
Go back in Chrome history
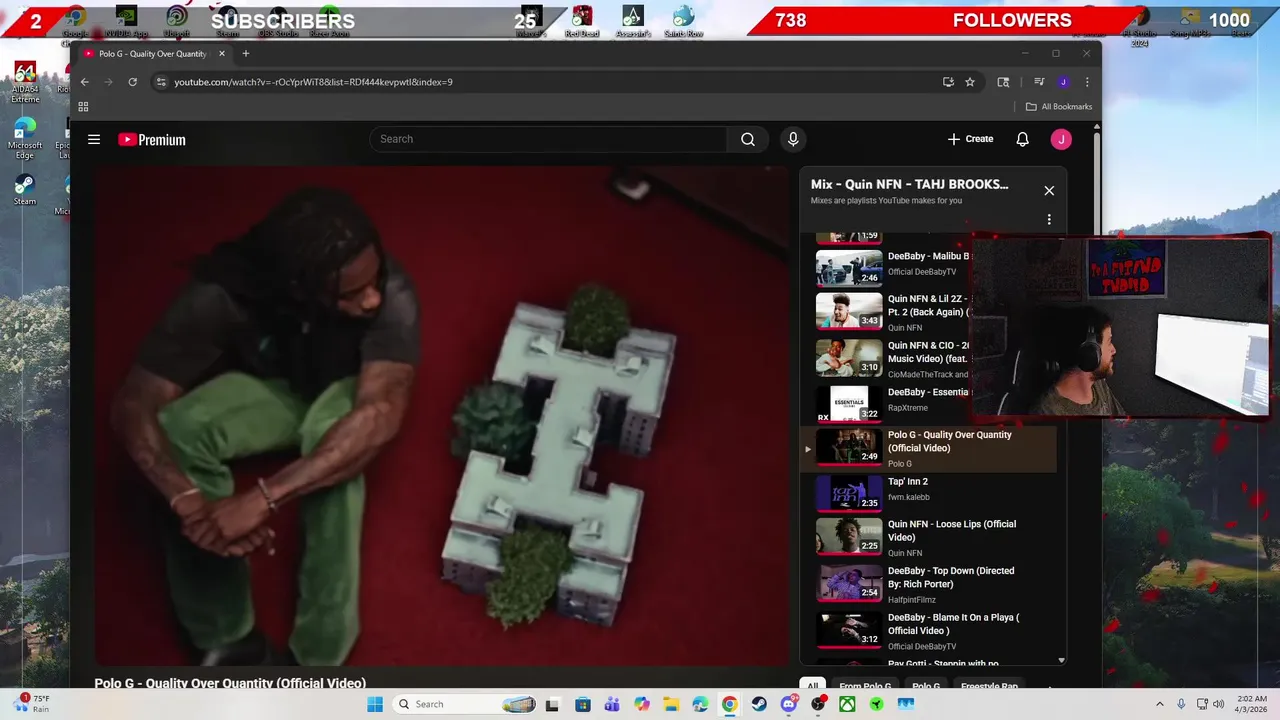pos(85,82)
